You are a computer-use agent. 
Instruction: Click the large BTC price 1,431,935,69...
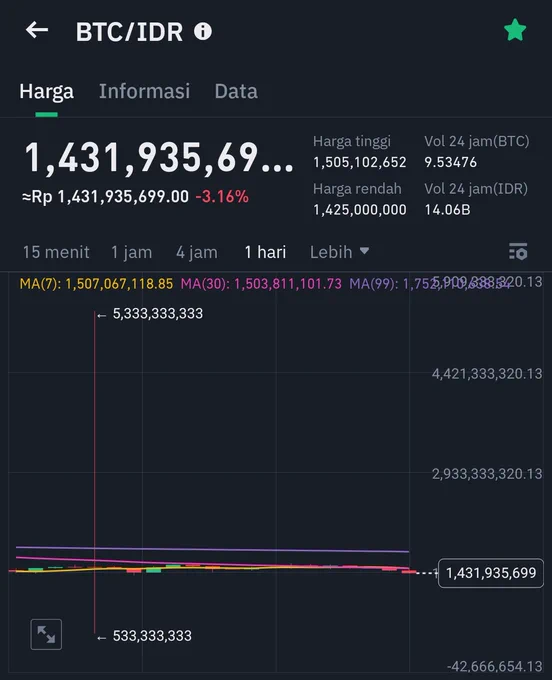click(159, 158)
